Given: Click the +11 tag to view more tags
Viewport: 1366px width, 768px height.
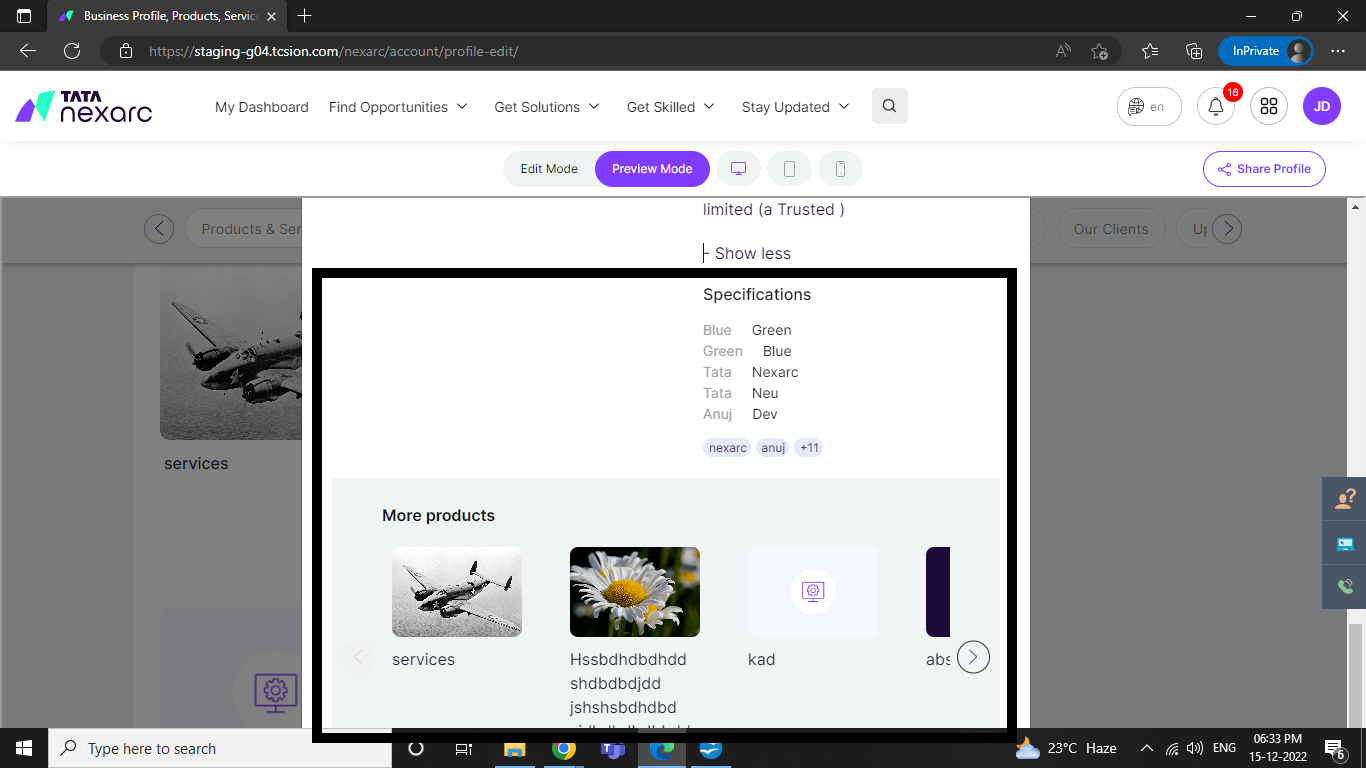Looking at the screenshot, I should point(808,447).
